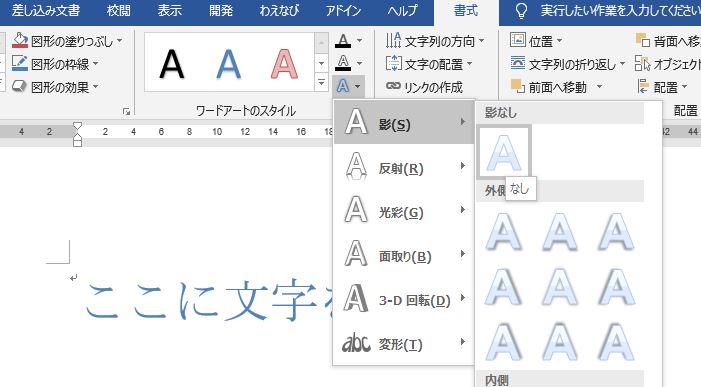701x387 pixels.
Task: Apply the blue WordArt style
Action: (x=228, y=63)
